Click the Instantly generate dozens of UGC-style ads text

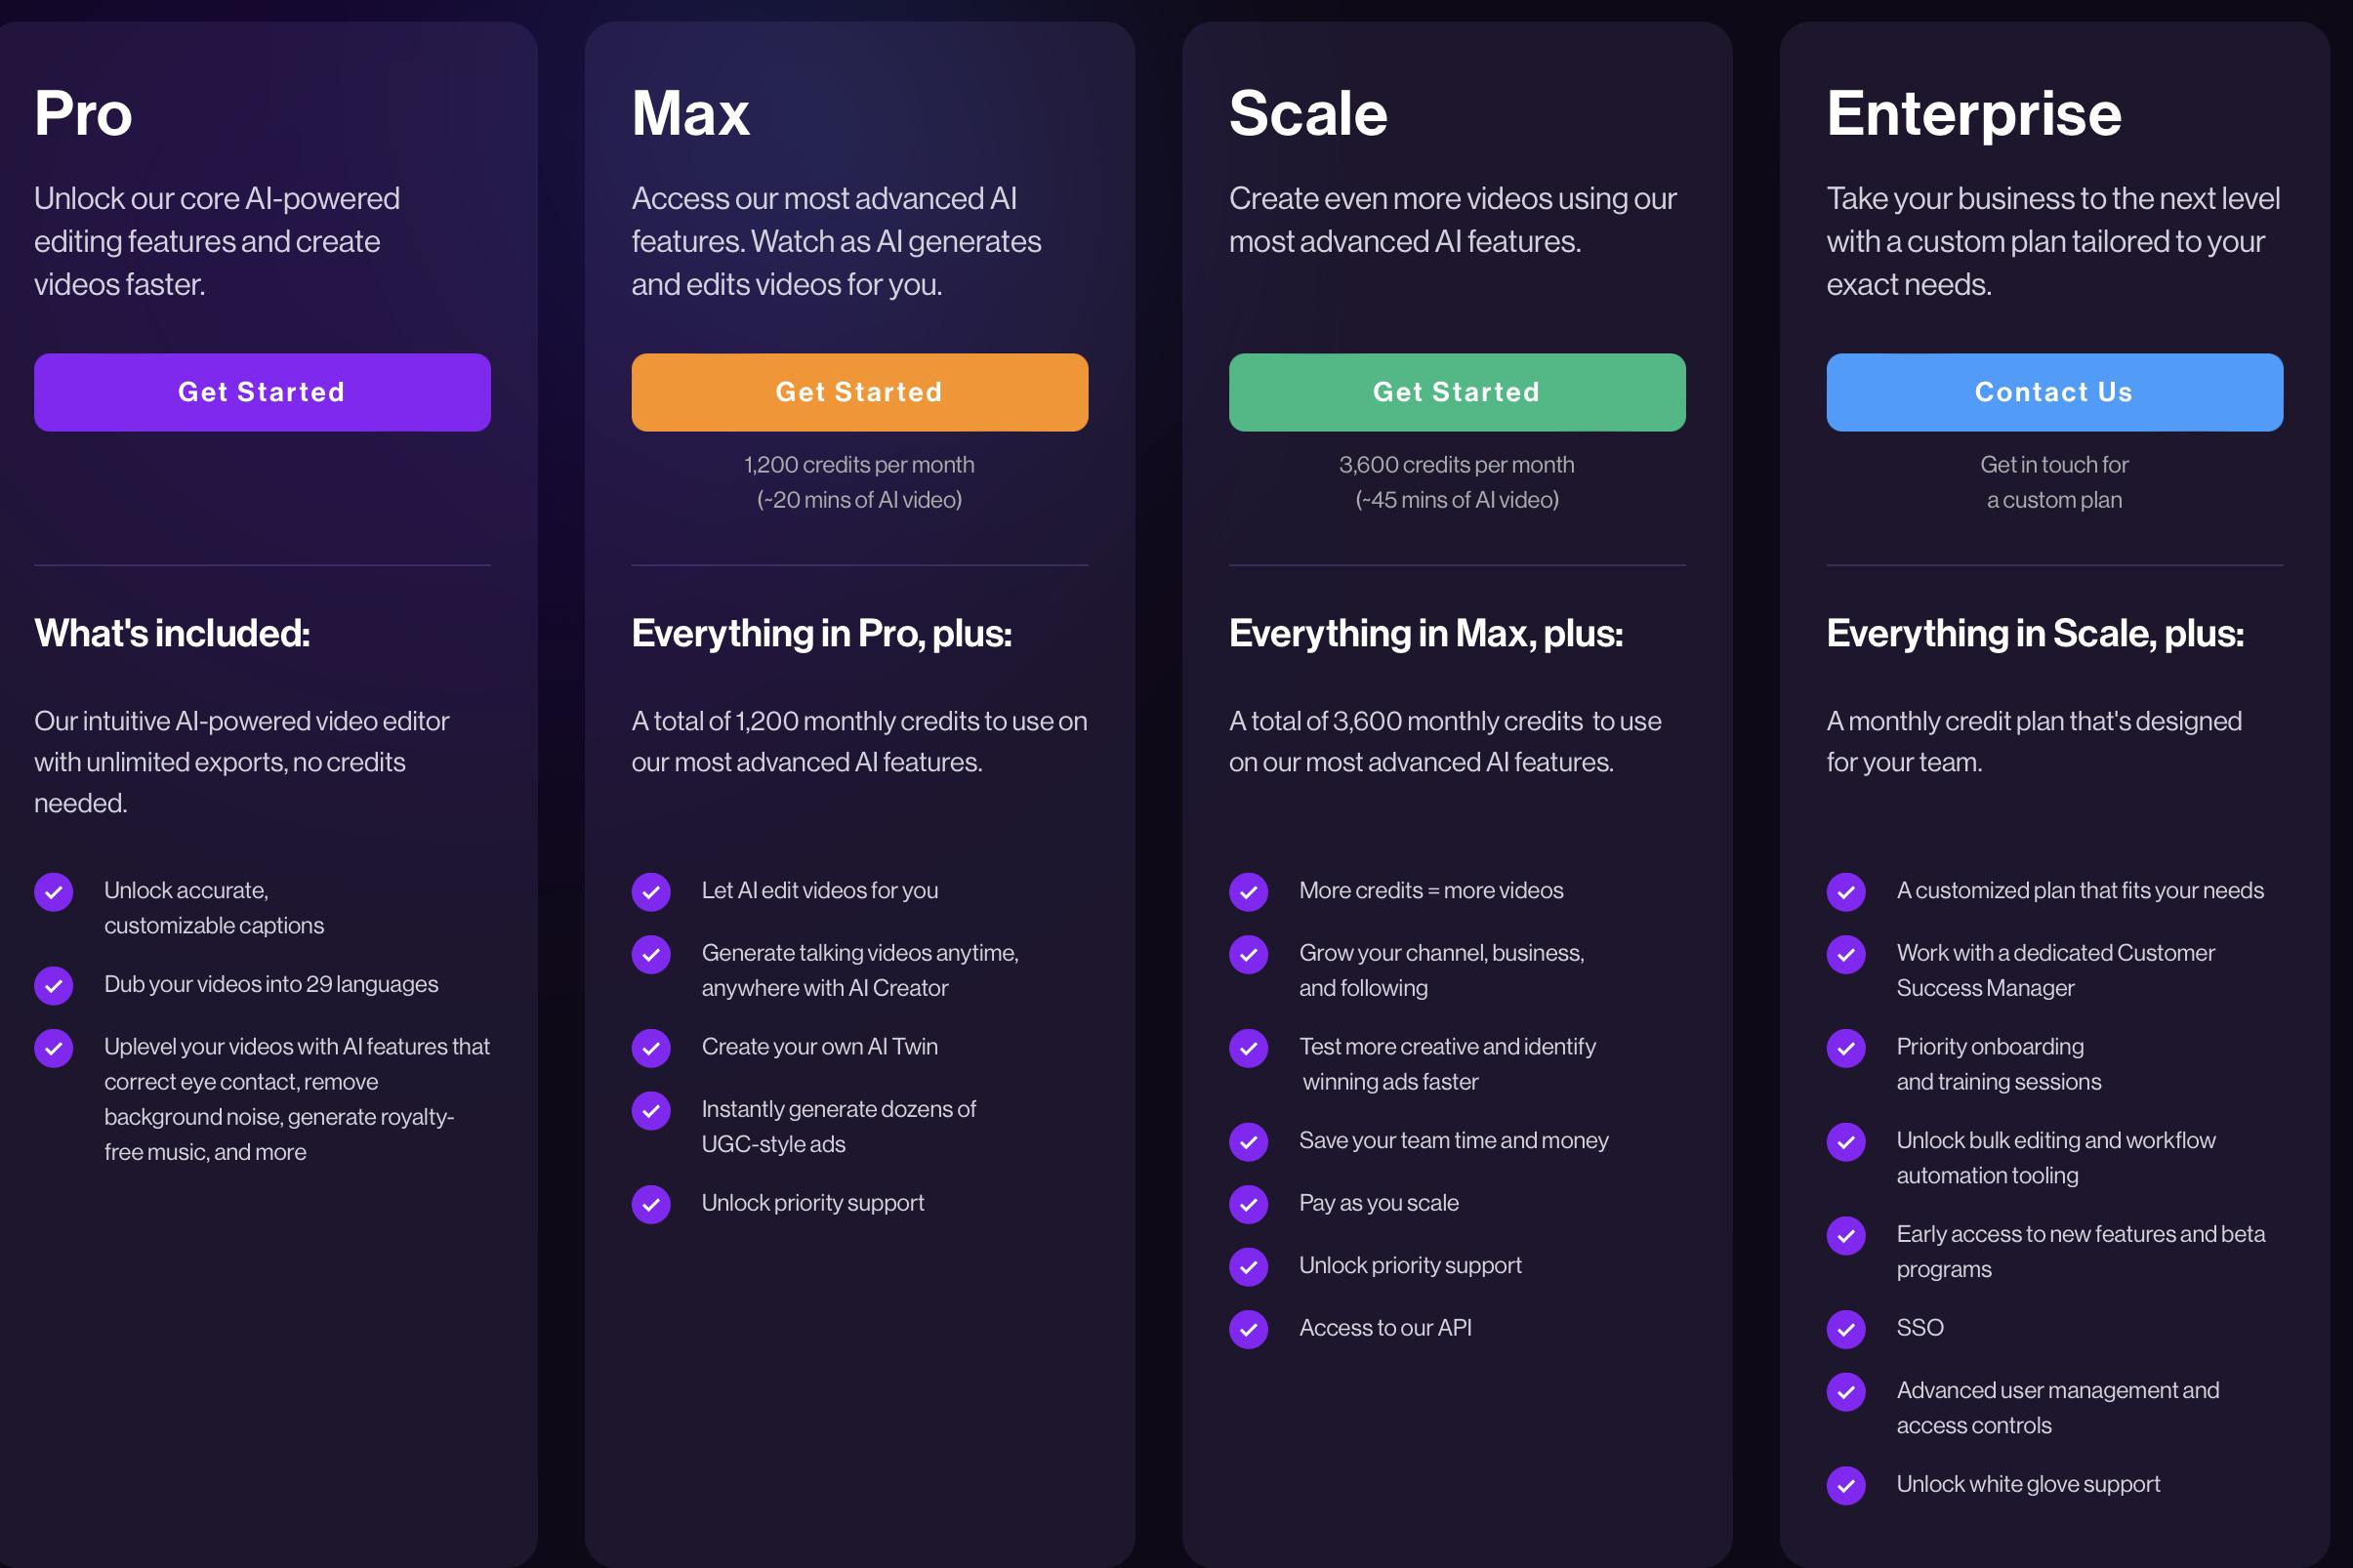[838, 1126]
